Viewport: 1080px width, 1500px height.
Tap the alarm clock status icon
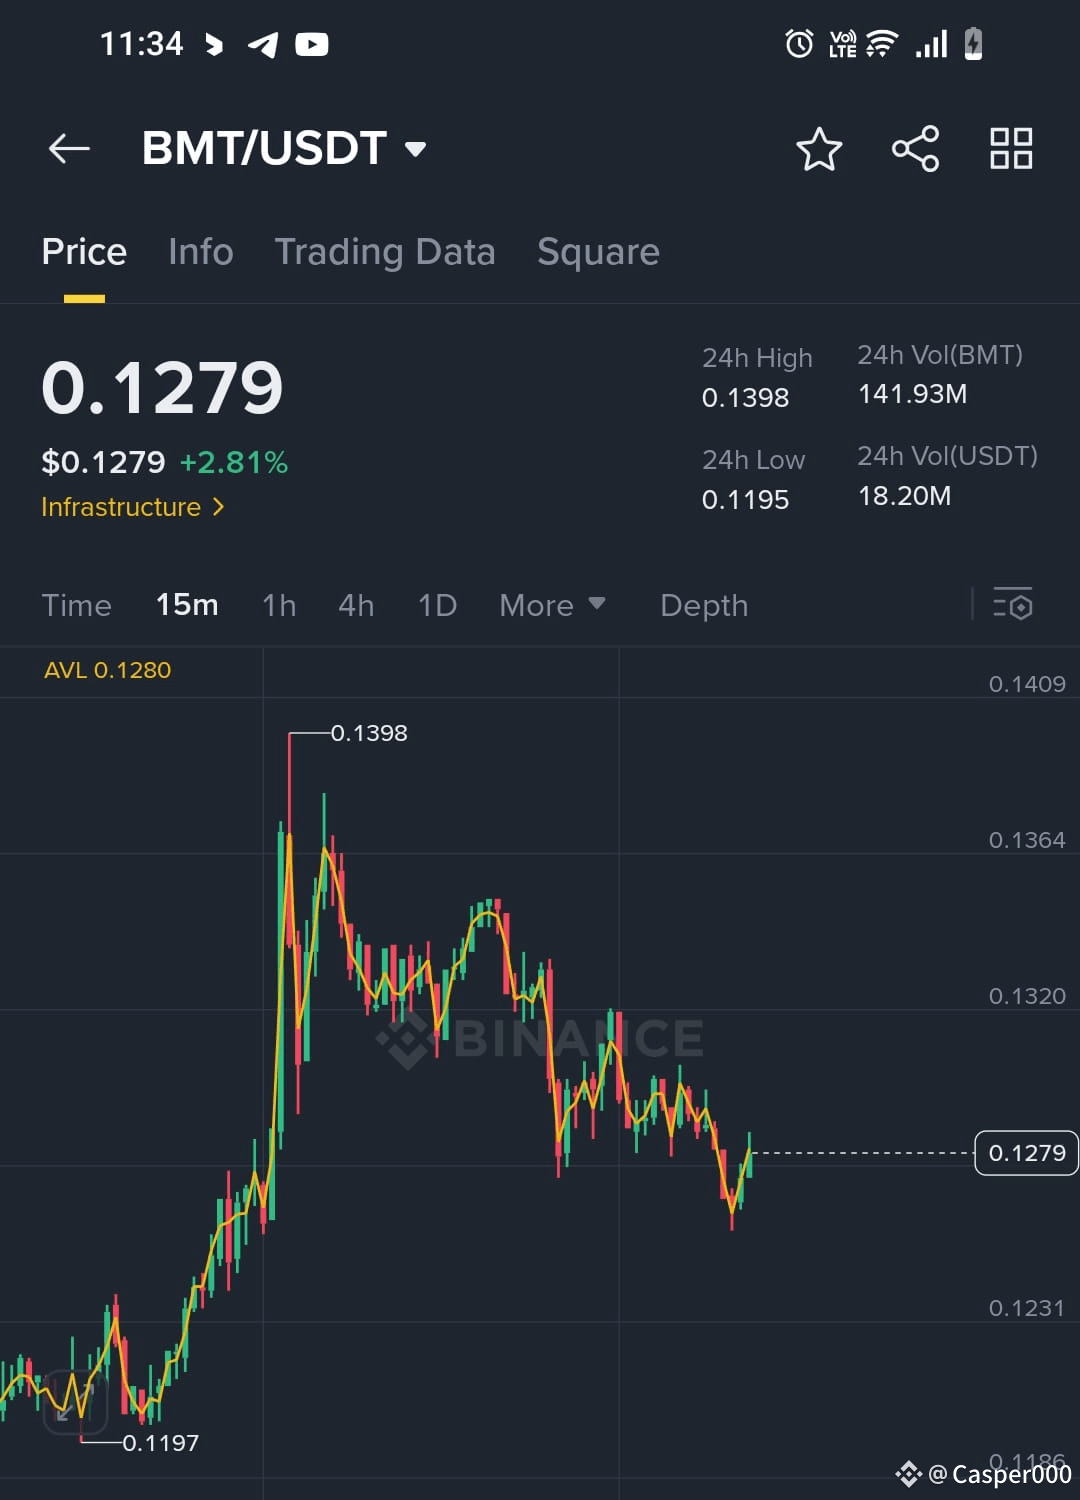click(x=799, y=44)
